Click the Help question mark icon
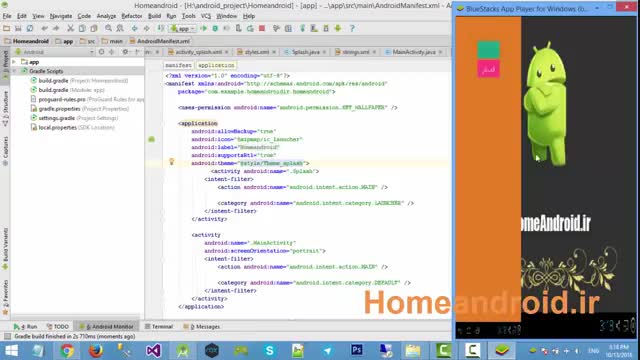Screen dimensions: 640x360 click(352, 29)
